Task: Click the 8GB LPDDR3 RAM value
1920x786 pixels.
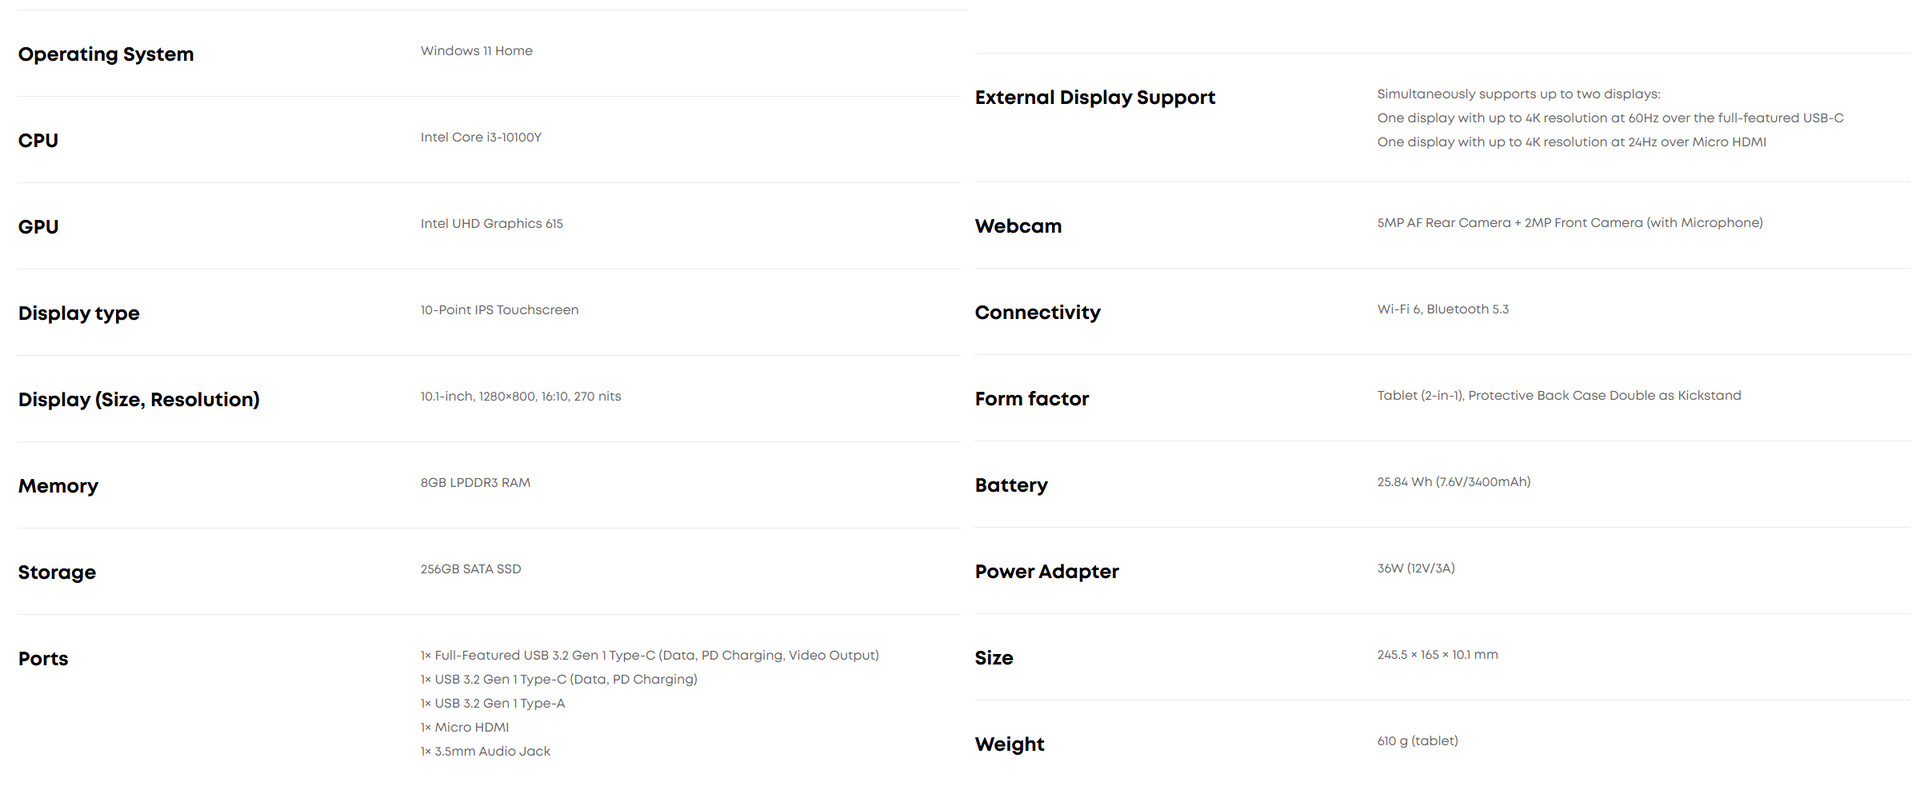Action: [x=475, y=483]
